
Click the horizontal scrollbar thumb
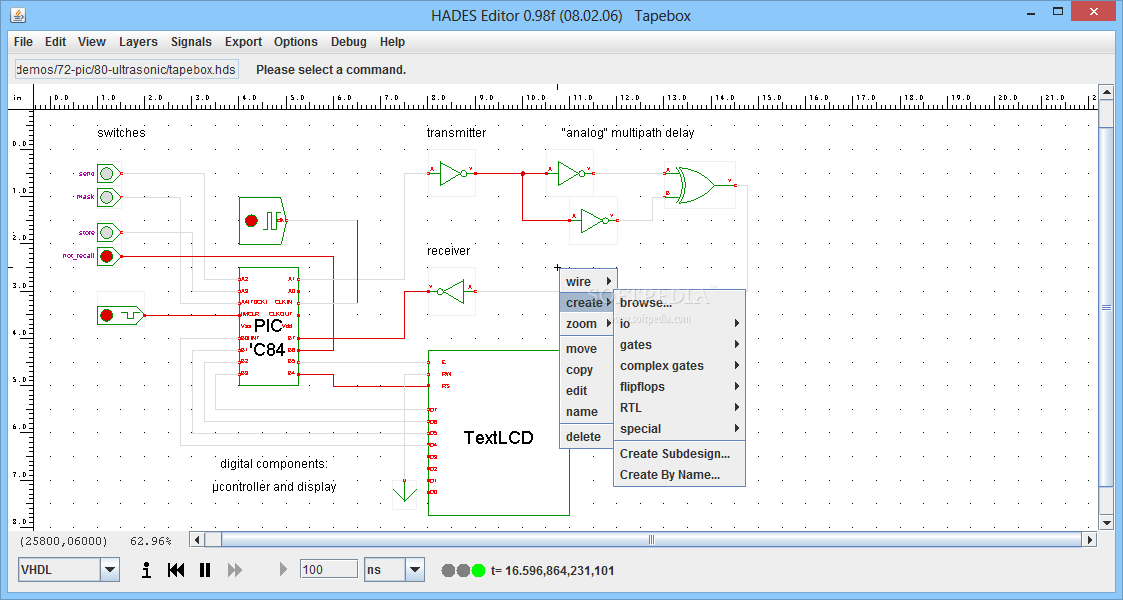click(x=651, y=540)
